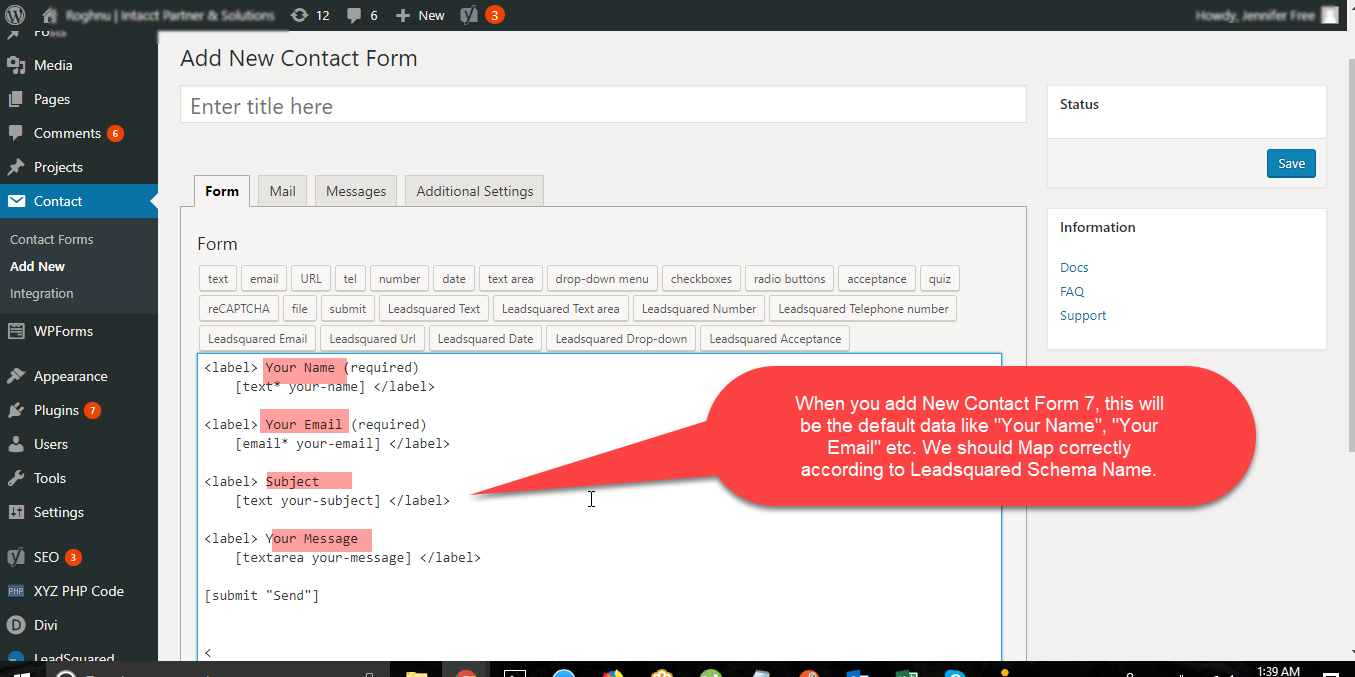Insert Leadsquared Number tag

click(699, 309)
